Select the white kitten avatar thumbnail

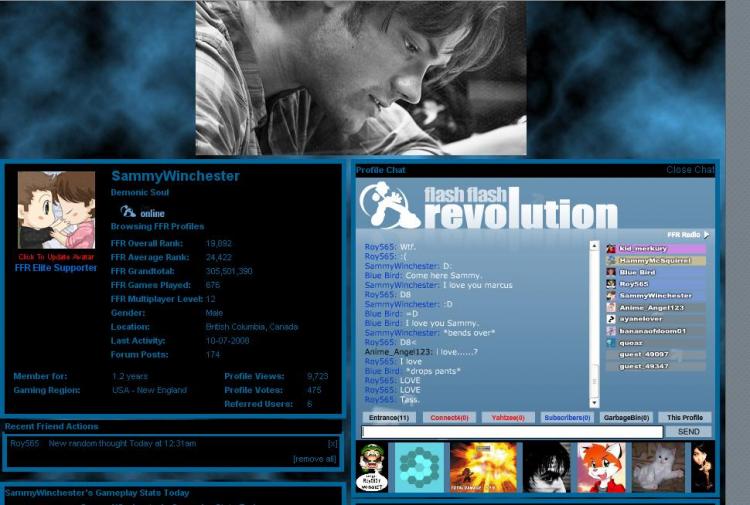[659, 467]
